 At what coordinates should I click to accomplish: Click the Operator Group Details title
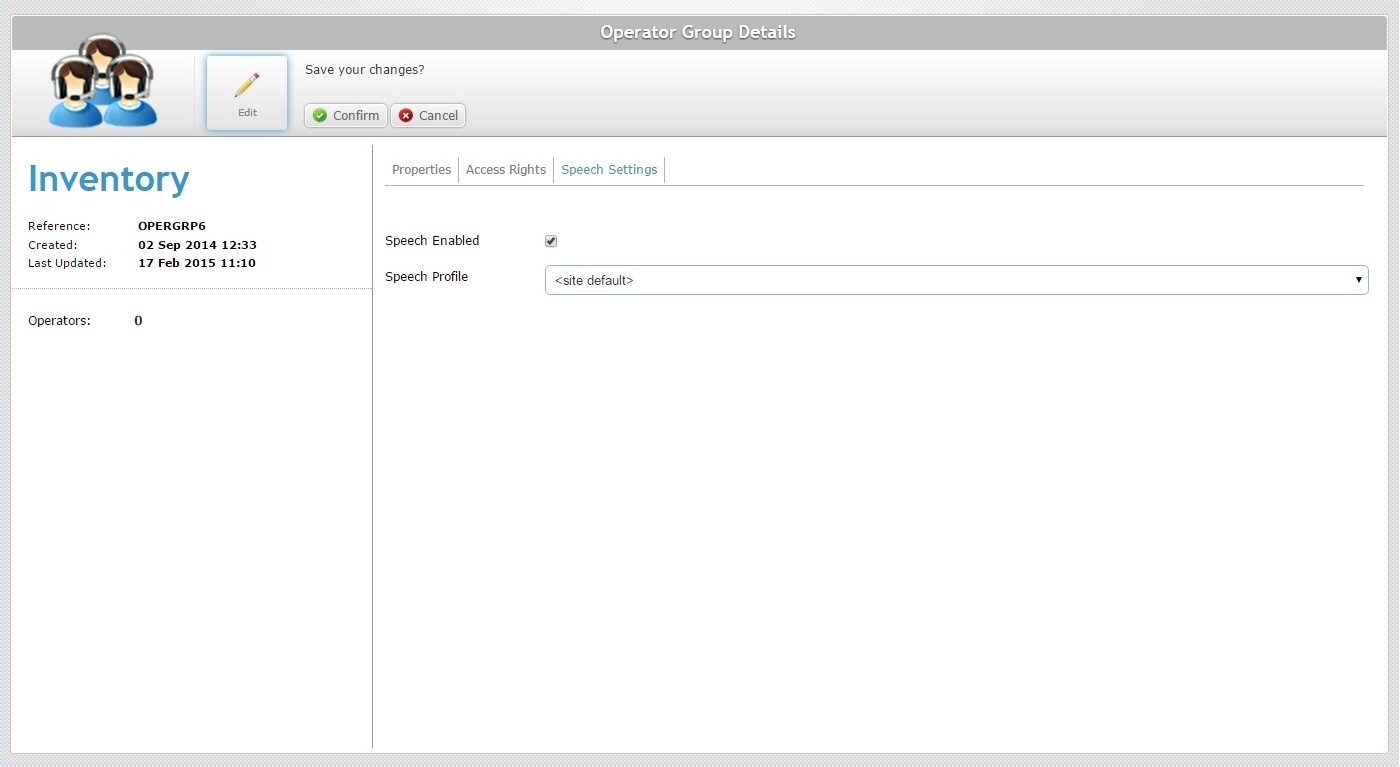[698, 32]
